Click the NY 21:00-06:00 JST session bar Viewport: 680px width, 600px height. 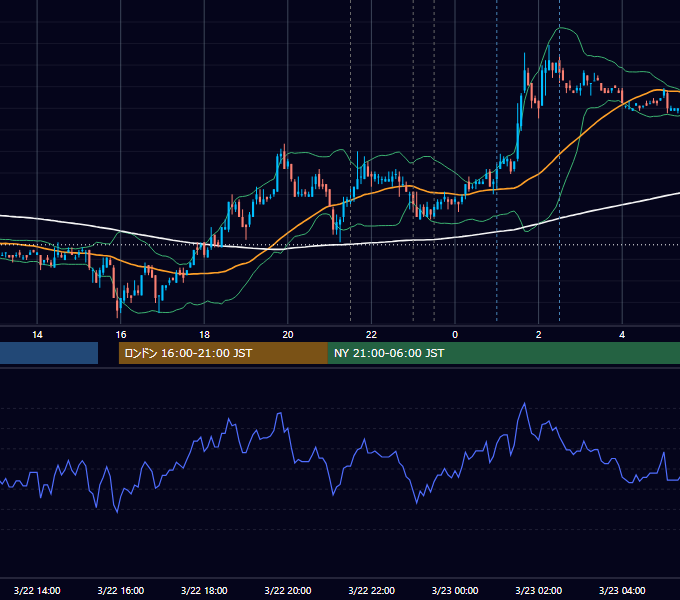(503, 353)
